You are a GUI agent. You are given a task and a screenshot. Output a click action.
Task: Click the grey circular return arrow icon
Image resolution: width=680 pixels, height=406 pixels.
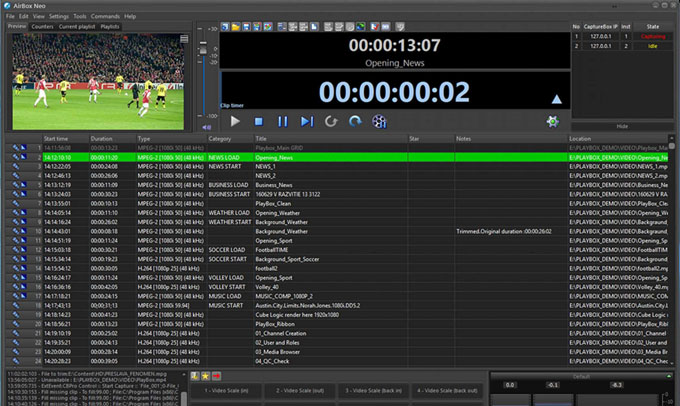[331, 121]
